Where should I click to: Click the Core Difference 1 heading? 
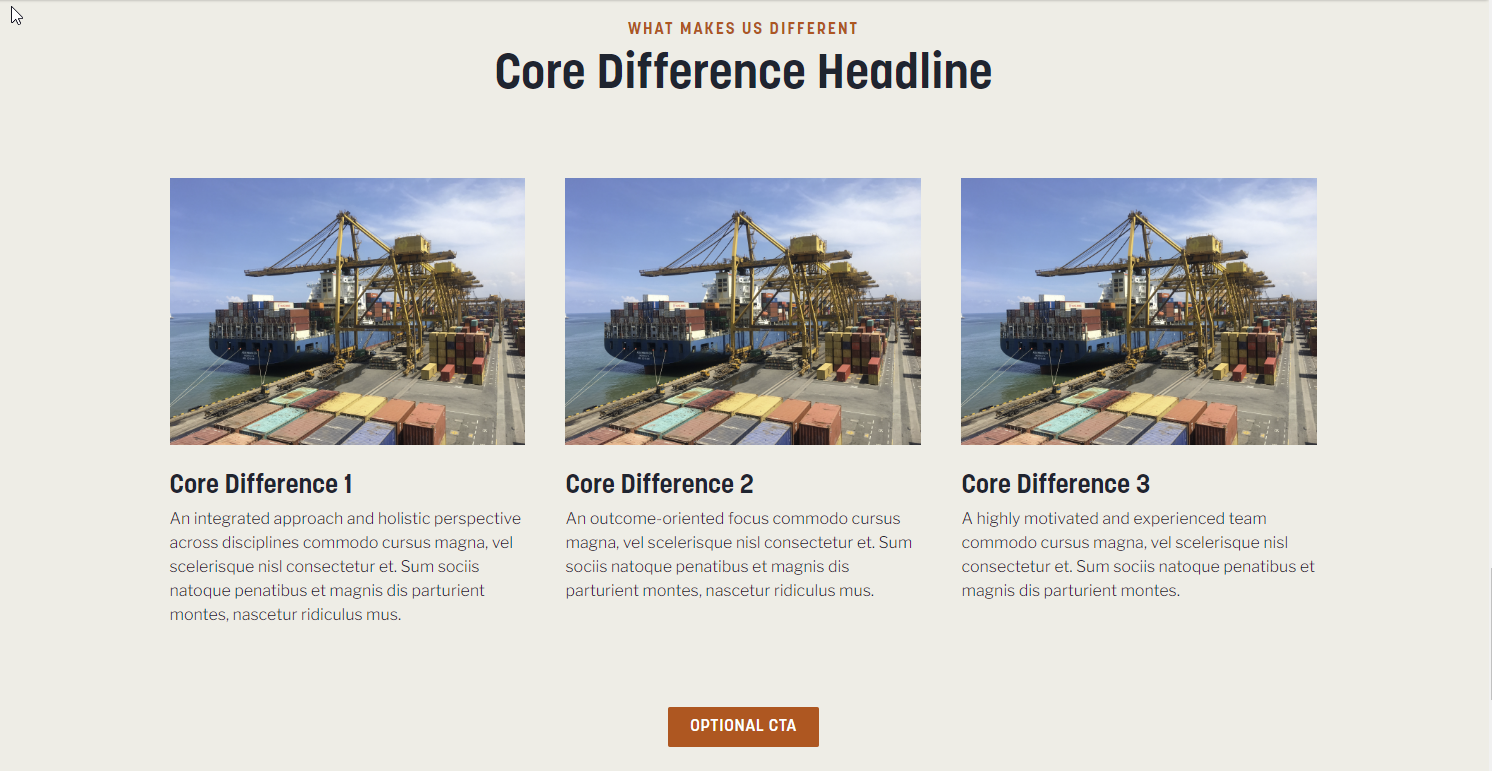pyautogui.click(x=261, y=484)
